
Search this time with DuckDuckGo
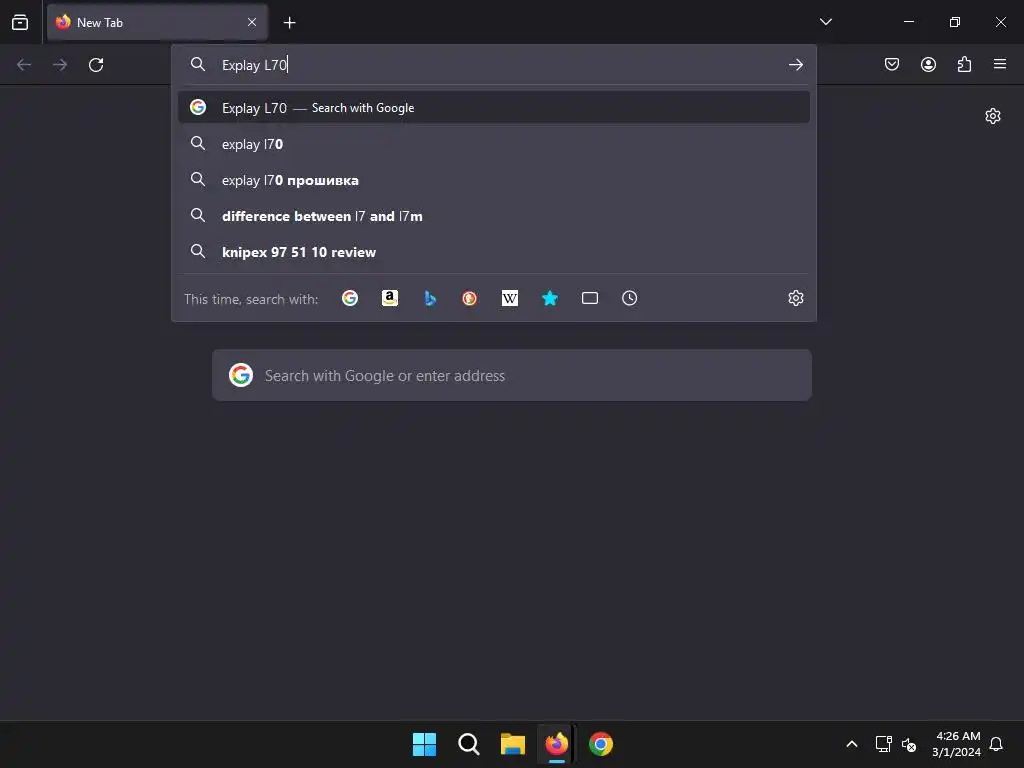point(470,298)
